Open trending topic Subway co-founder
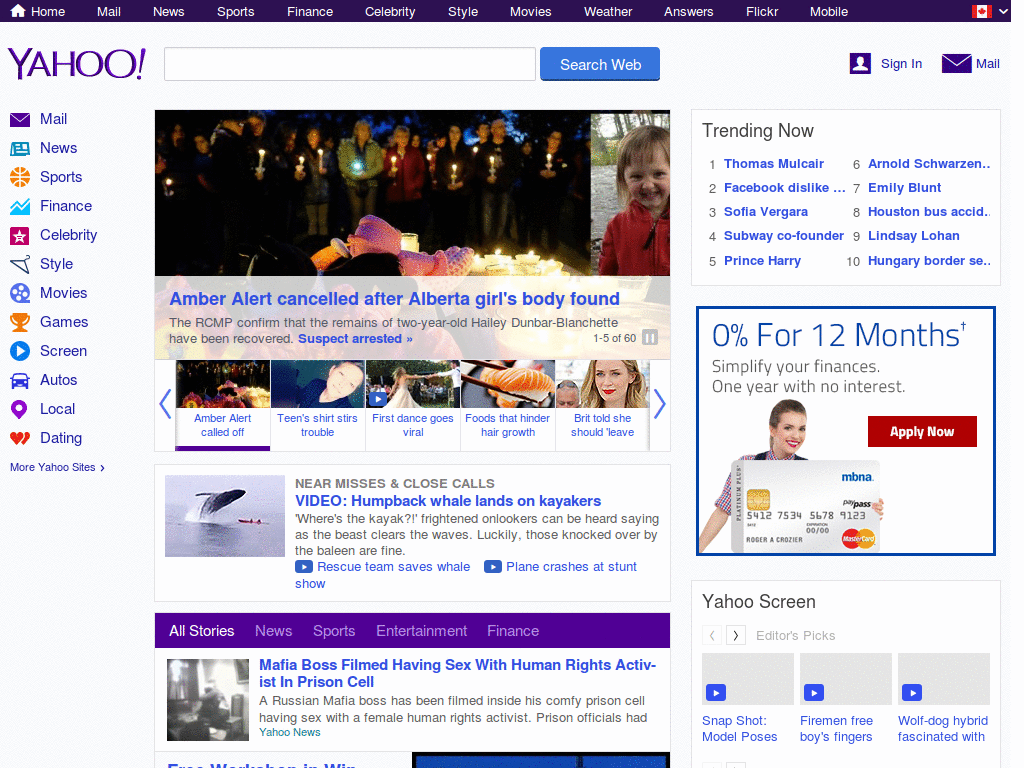This screenshot has height=768, width=1024. coord(784,236)
